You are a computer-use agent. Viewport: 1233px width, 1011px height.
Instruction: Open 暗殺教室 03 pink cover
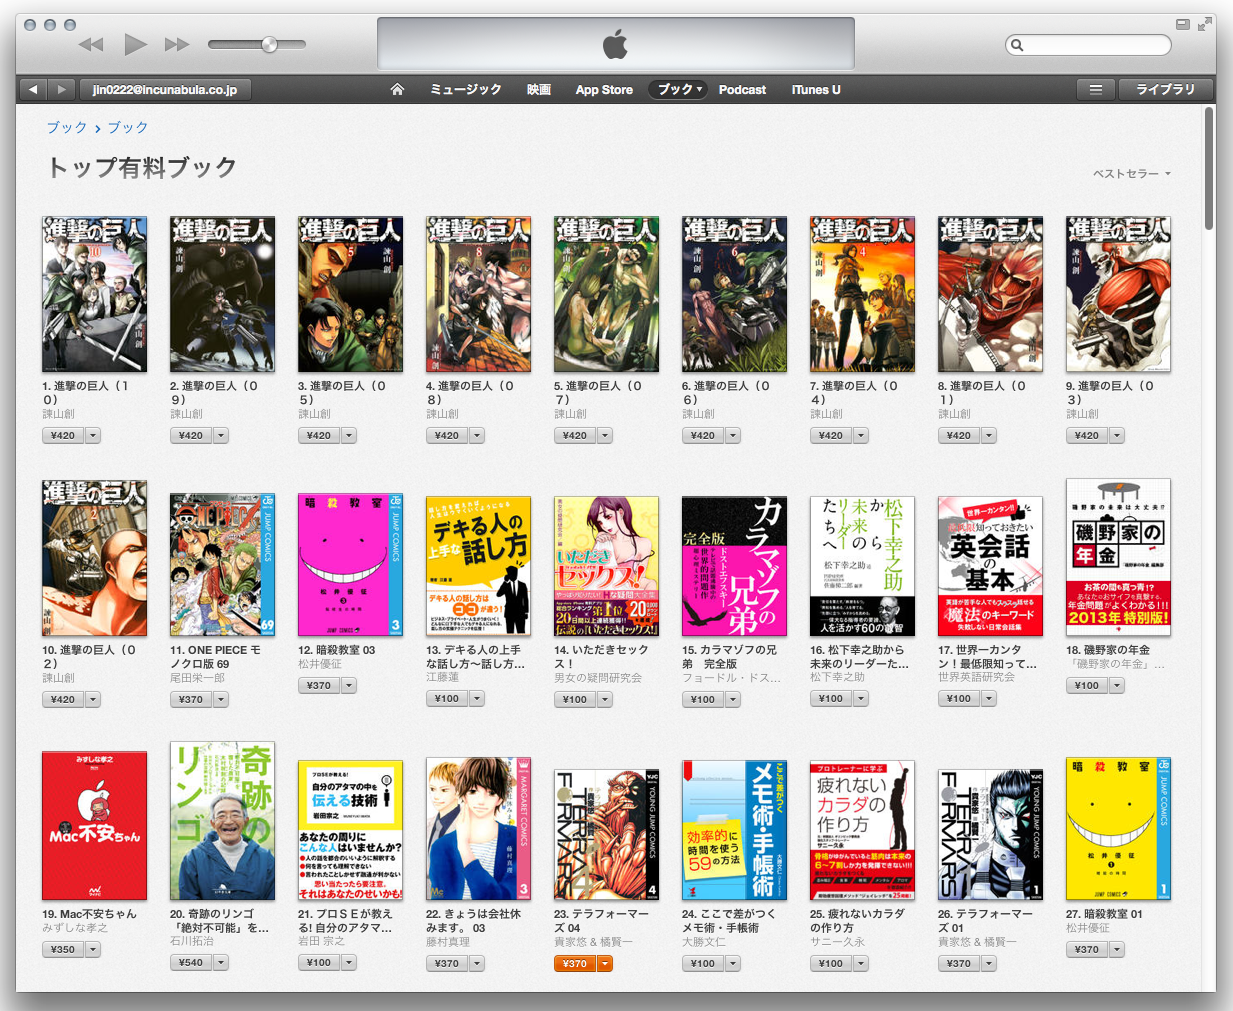(350, 564)
